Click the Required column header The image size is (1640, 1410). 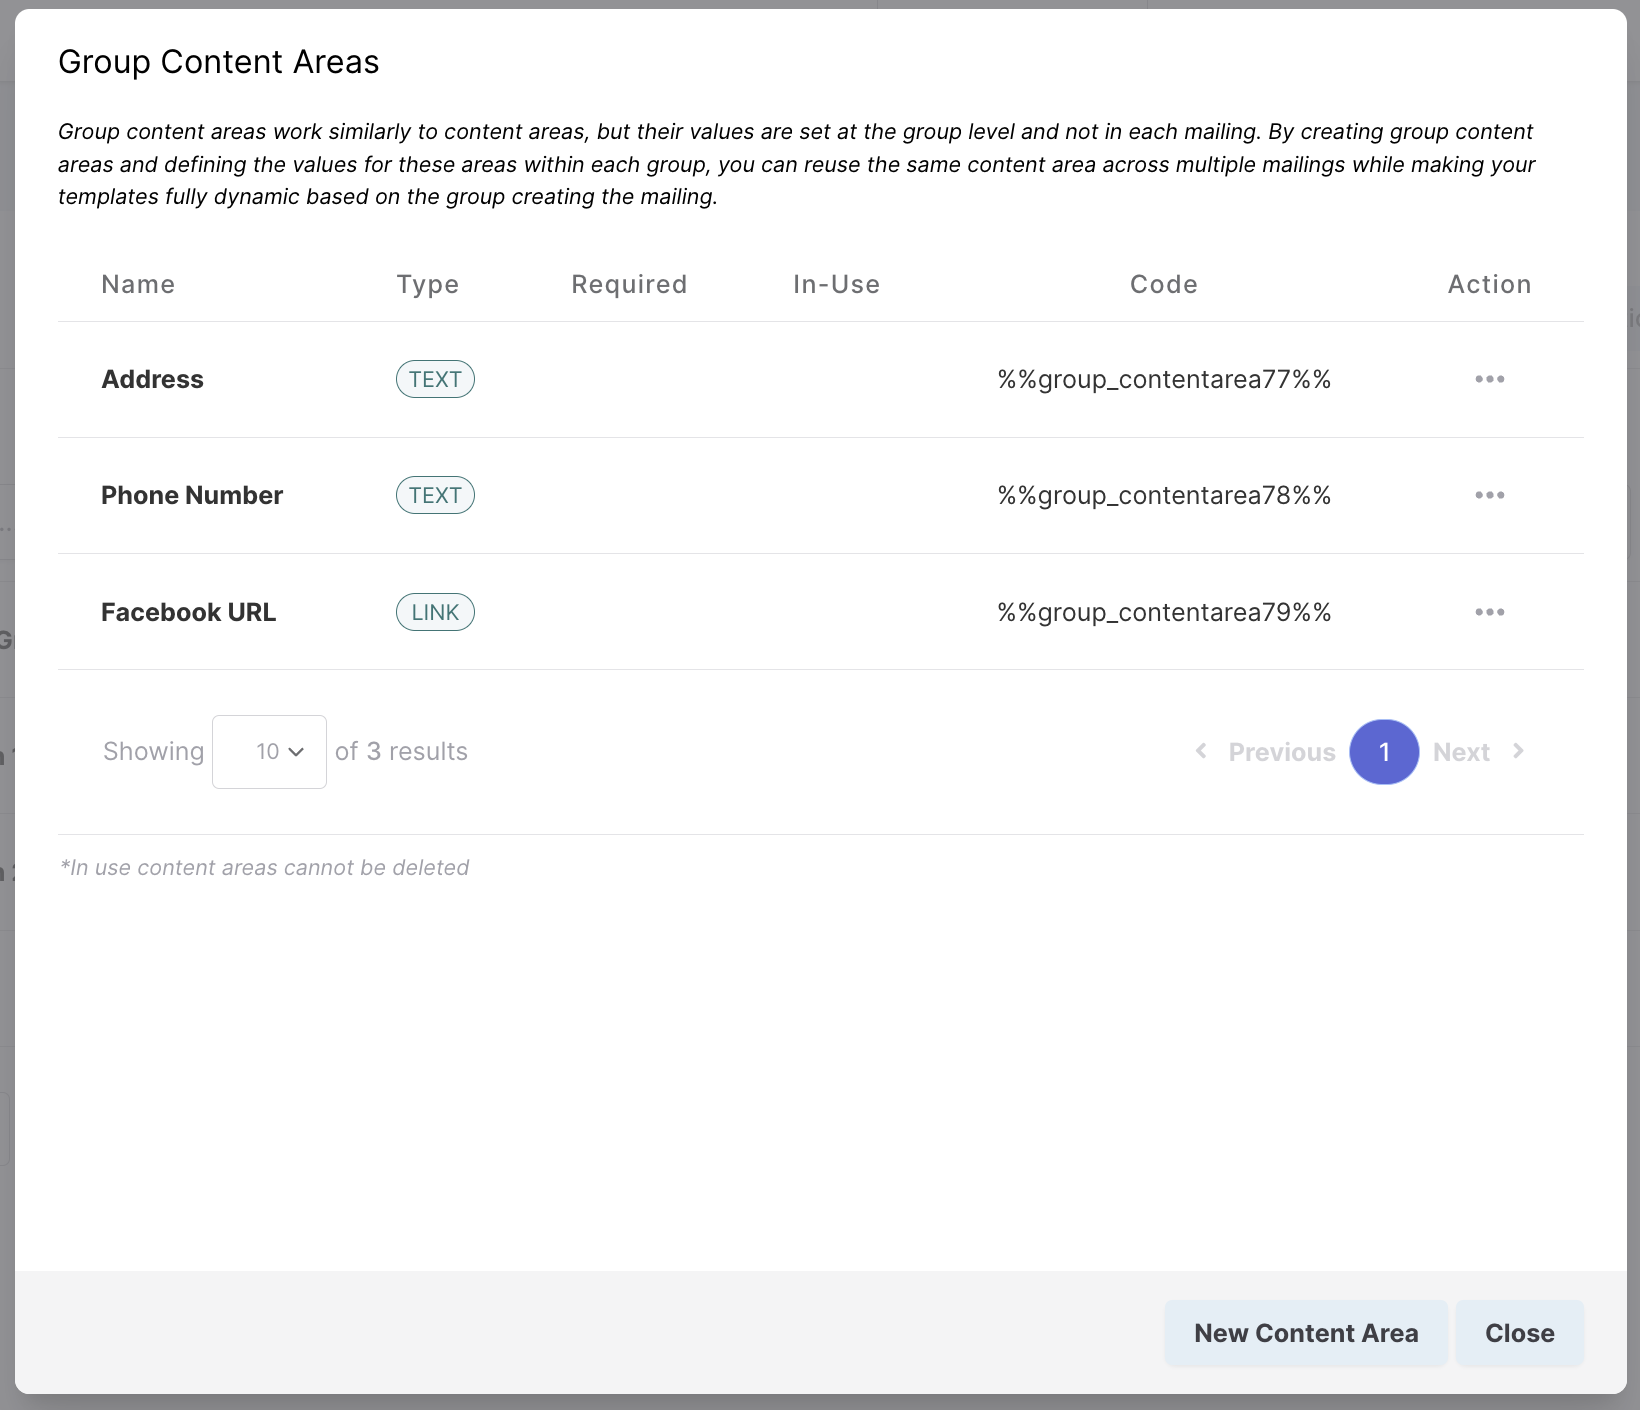click(629, 285)
